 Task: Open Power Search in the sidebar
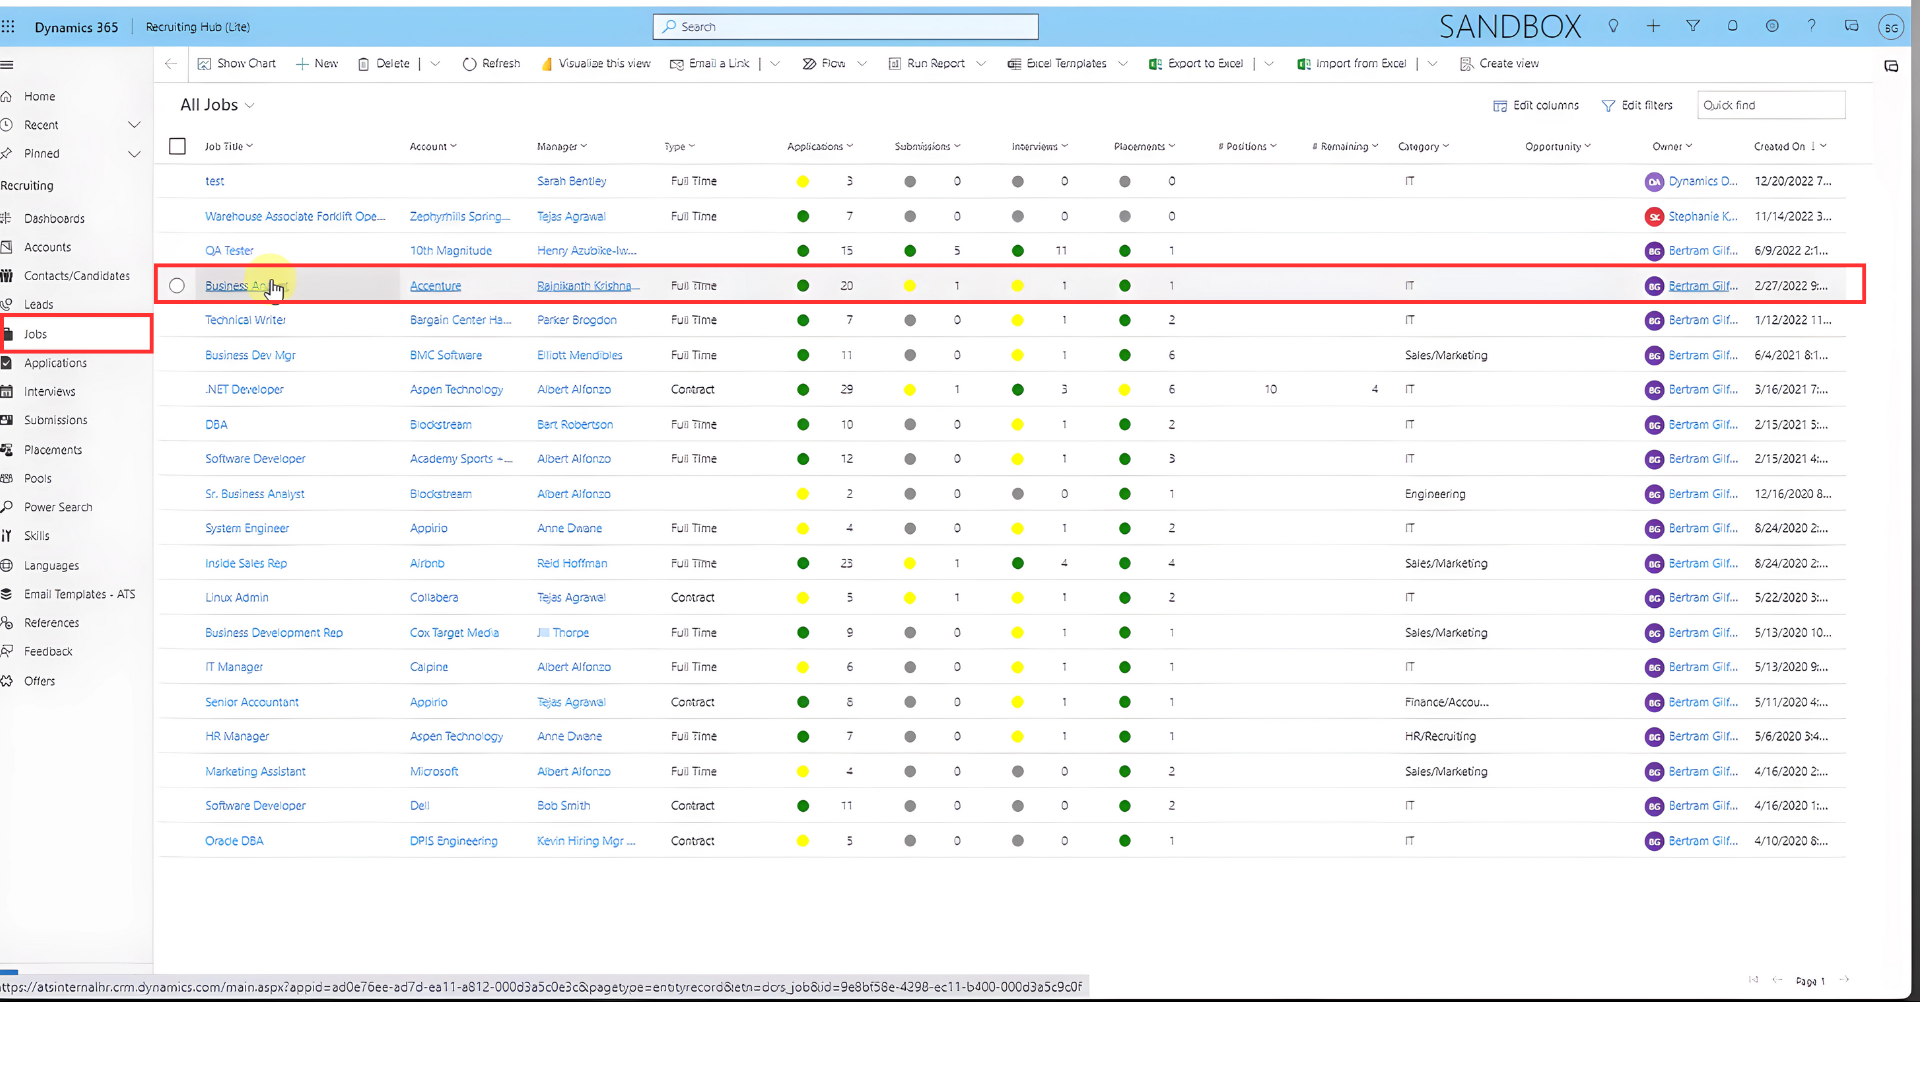pos(58,508)
